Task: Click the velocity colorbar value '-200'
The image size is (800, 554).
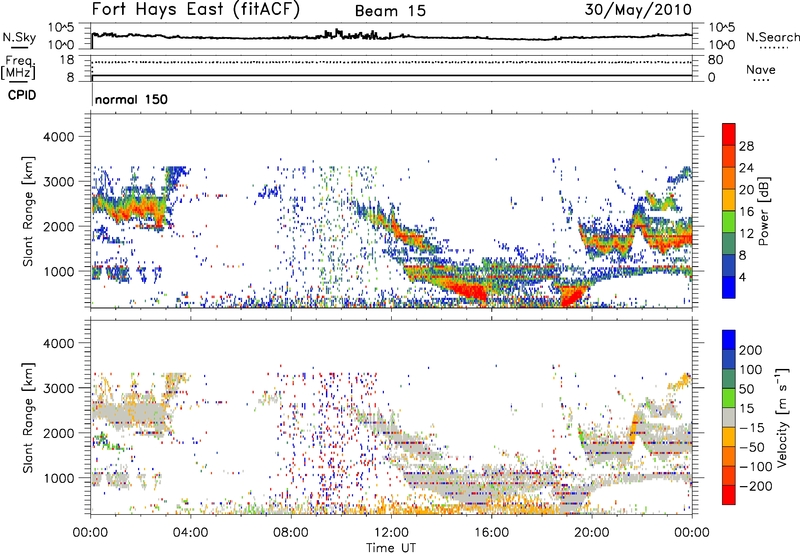Action: tap(756, 486)
